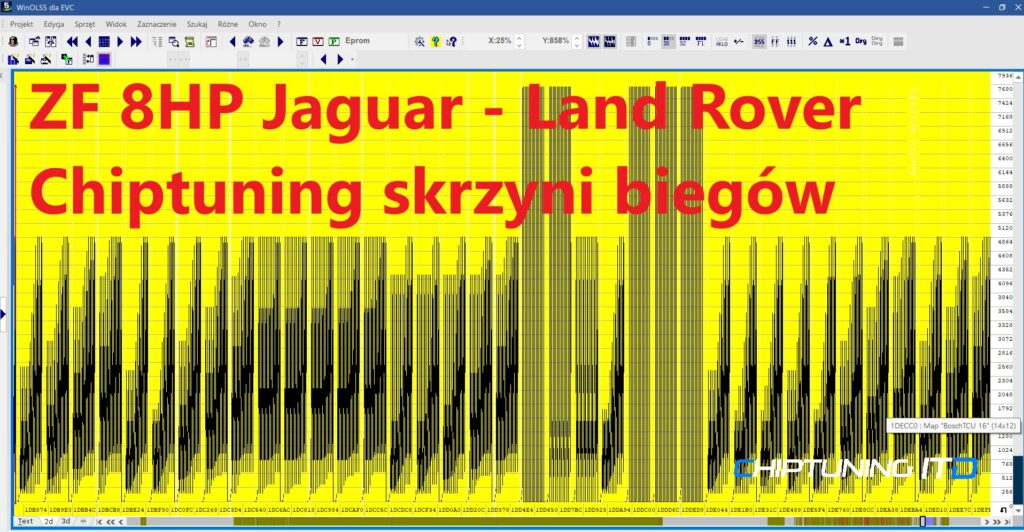Click the previous map left arrow icon
1024x532 pixels.
pyautogui.click(x=232, y=41)
